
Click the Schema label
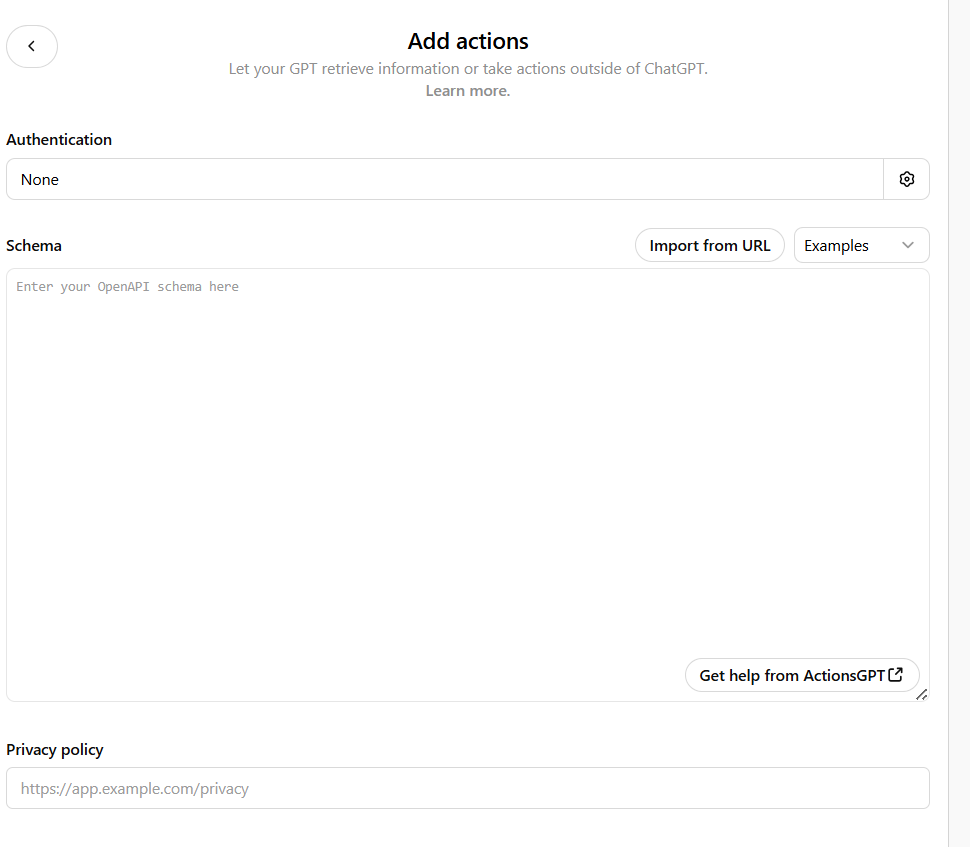[34, 246]
